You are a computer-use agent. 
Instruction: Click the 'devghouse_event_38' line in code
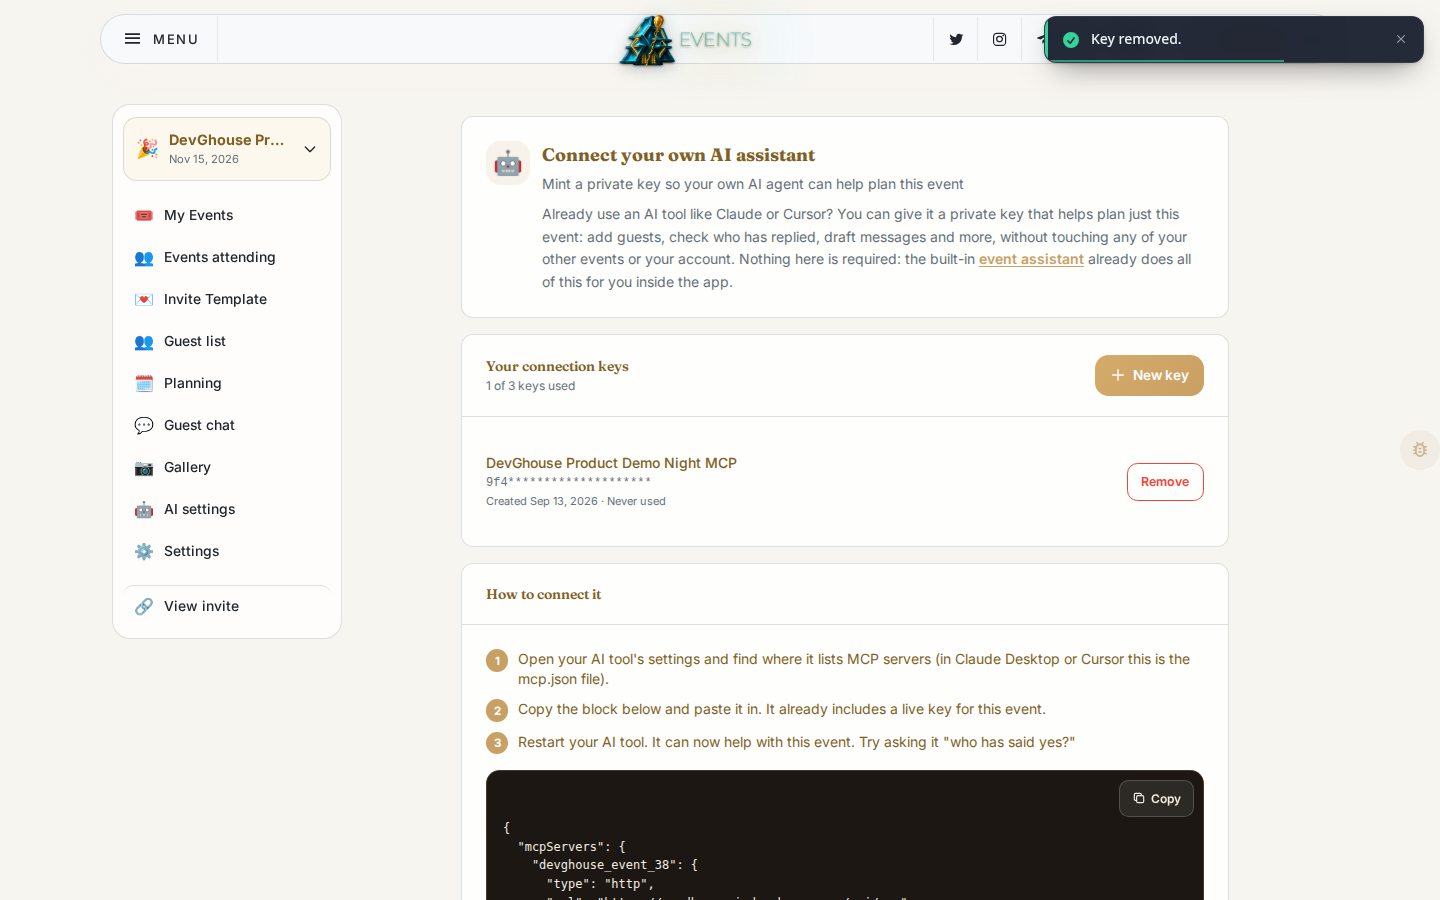(x=614, y=865)
